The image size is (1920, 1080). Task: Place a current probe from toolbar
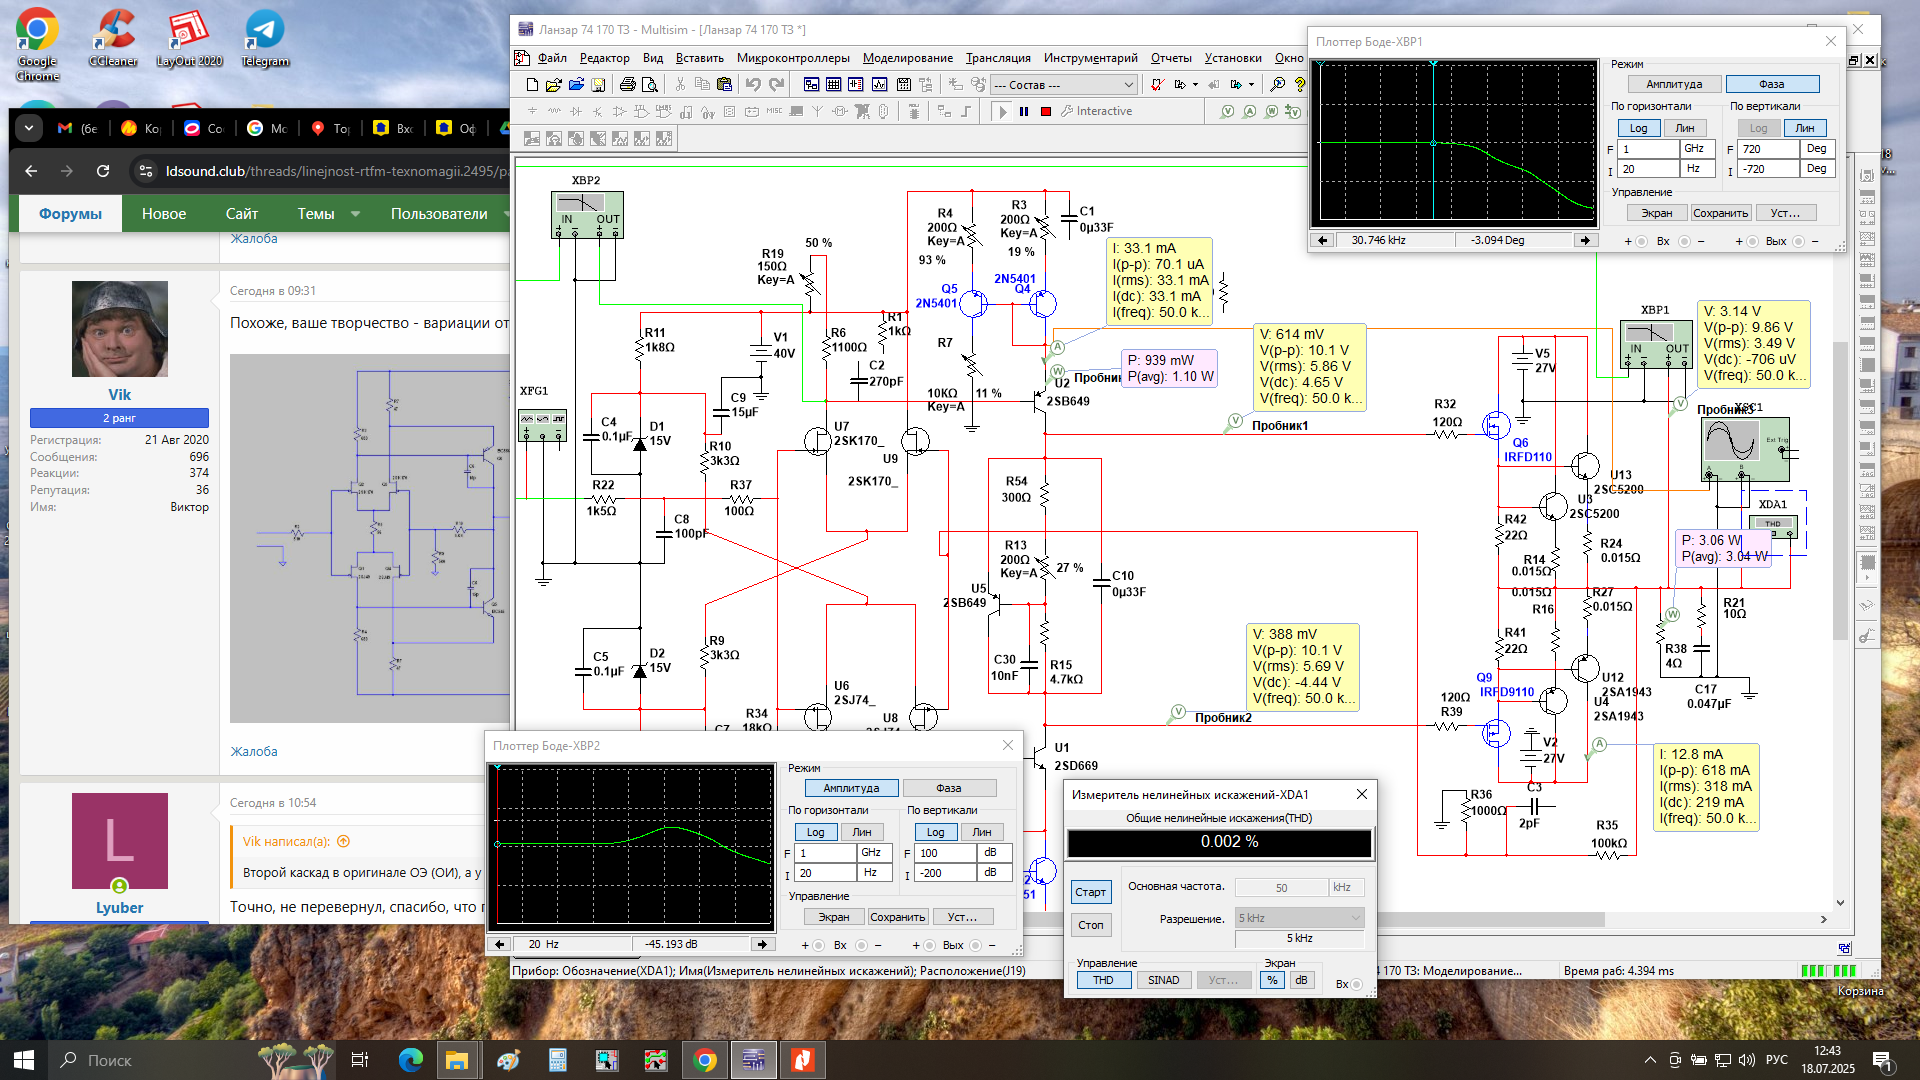pyautogui.click(x=1250, y=112)
